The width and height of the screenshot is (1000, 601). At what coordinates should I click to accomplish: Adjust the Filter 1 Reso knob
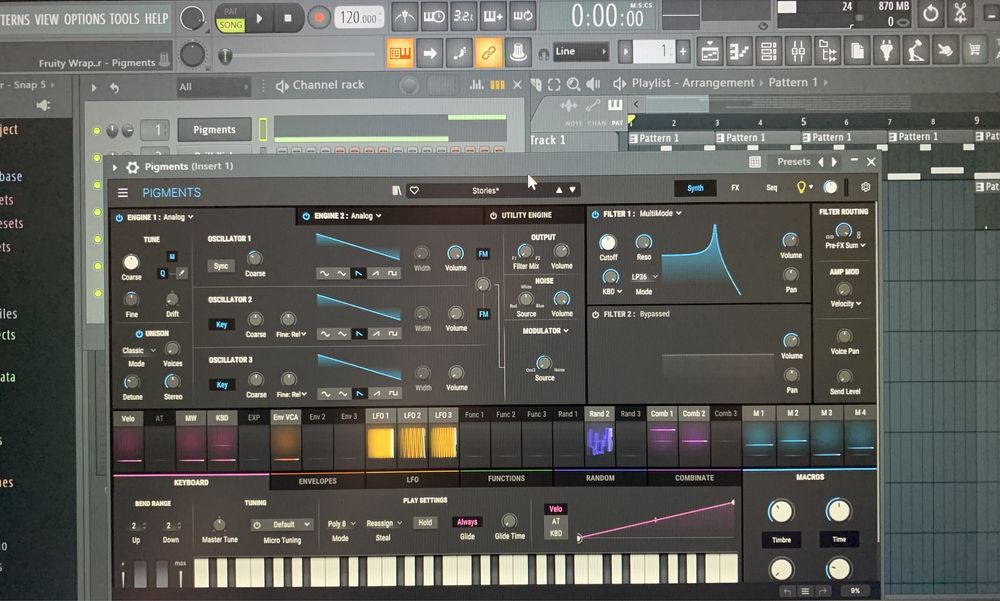(x=643, y=242)
